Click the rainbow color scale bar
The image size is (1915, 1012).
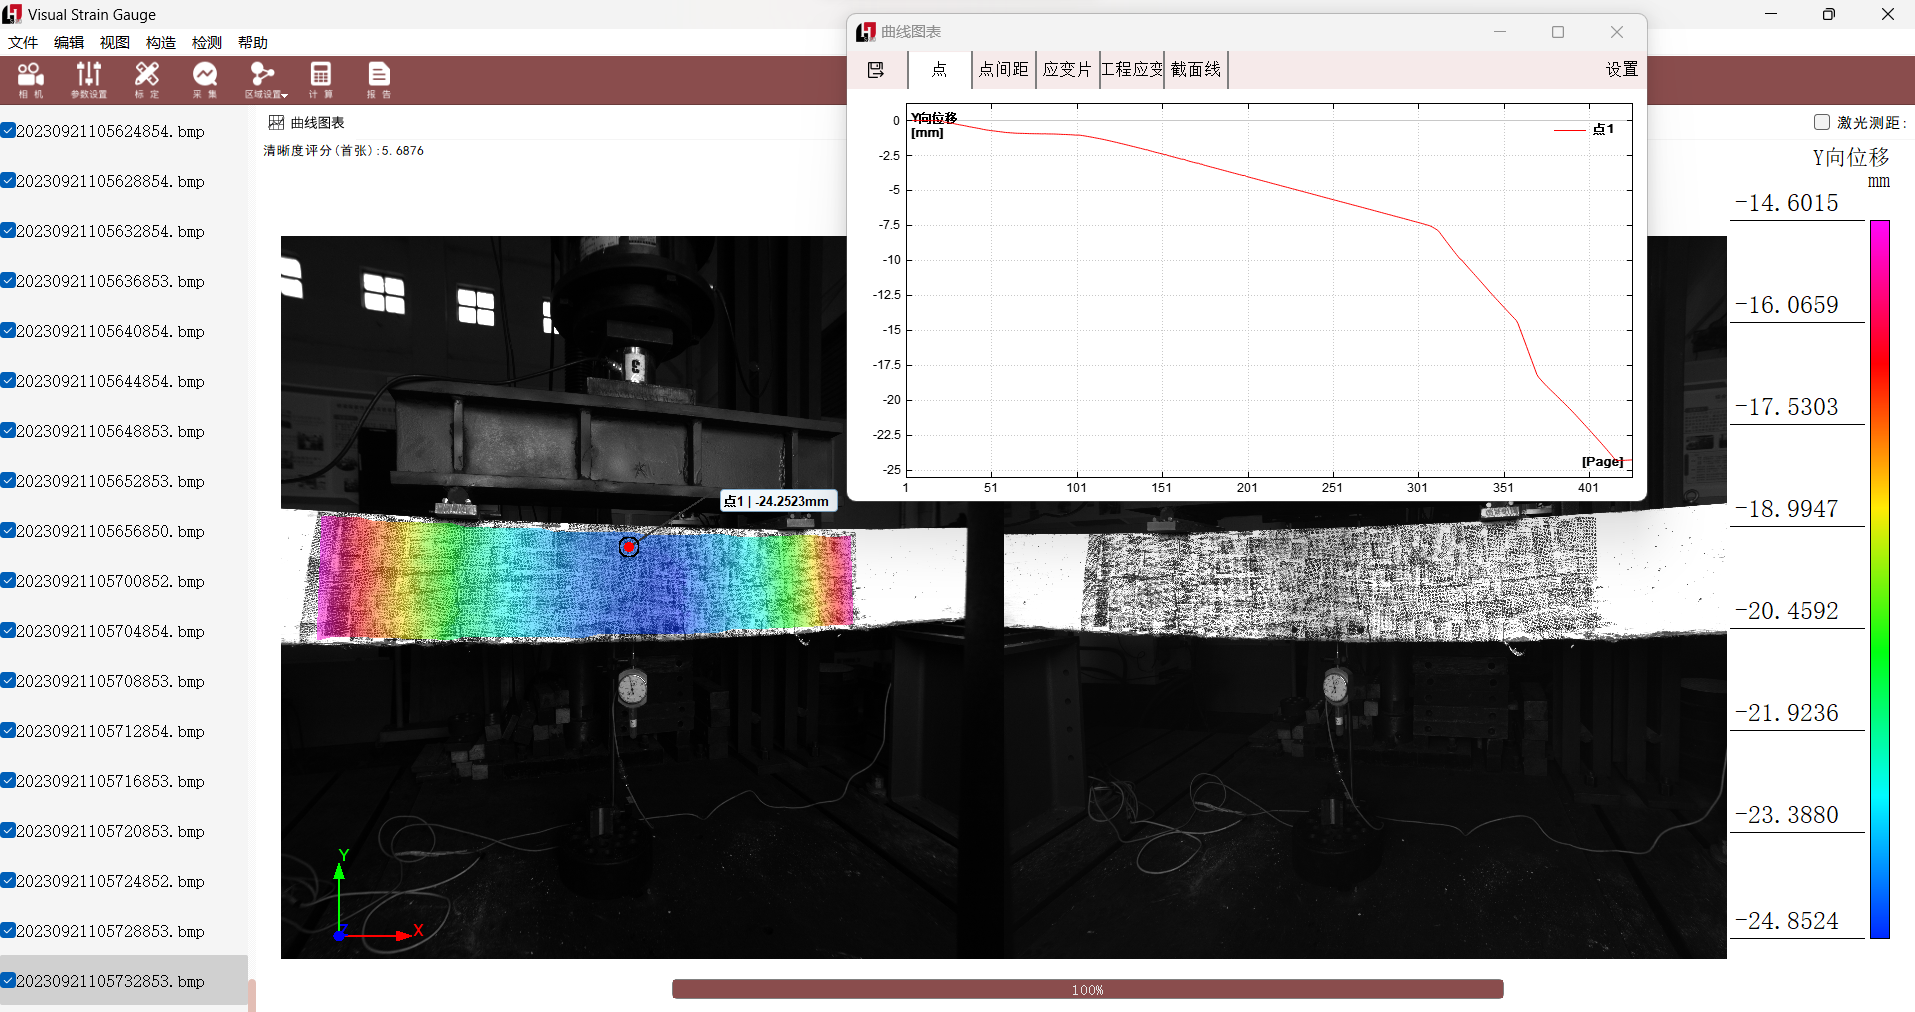(1880, 579)
